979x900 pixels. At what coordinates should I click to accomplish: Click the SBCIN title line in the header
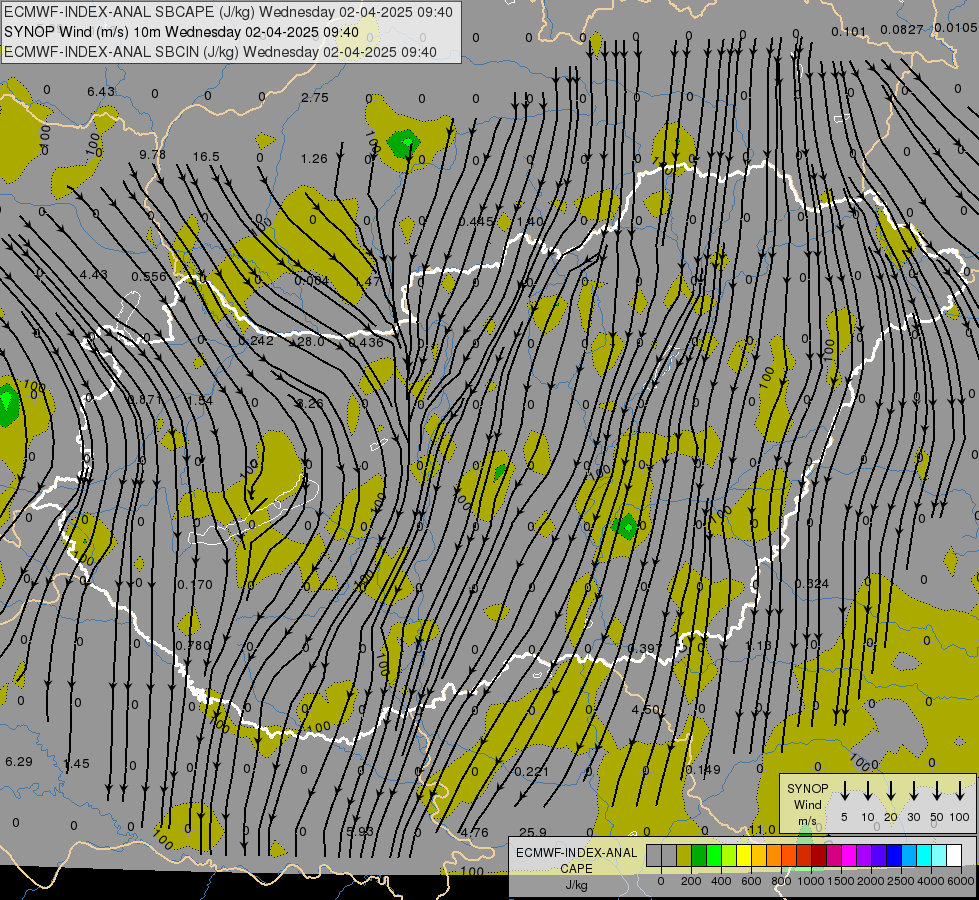coord(220,52)
